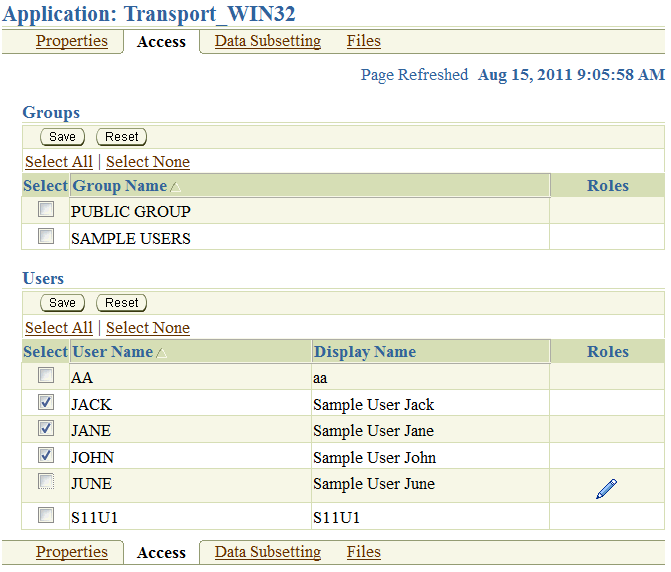Sort by Group Name ascending arrow
The width and height of the screenshot is (671, 572).
point(175,187)
